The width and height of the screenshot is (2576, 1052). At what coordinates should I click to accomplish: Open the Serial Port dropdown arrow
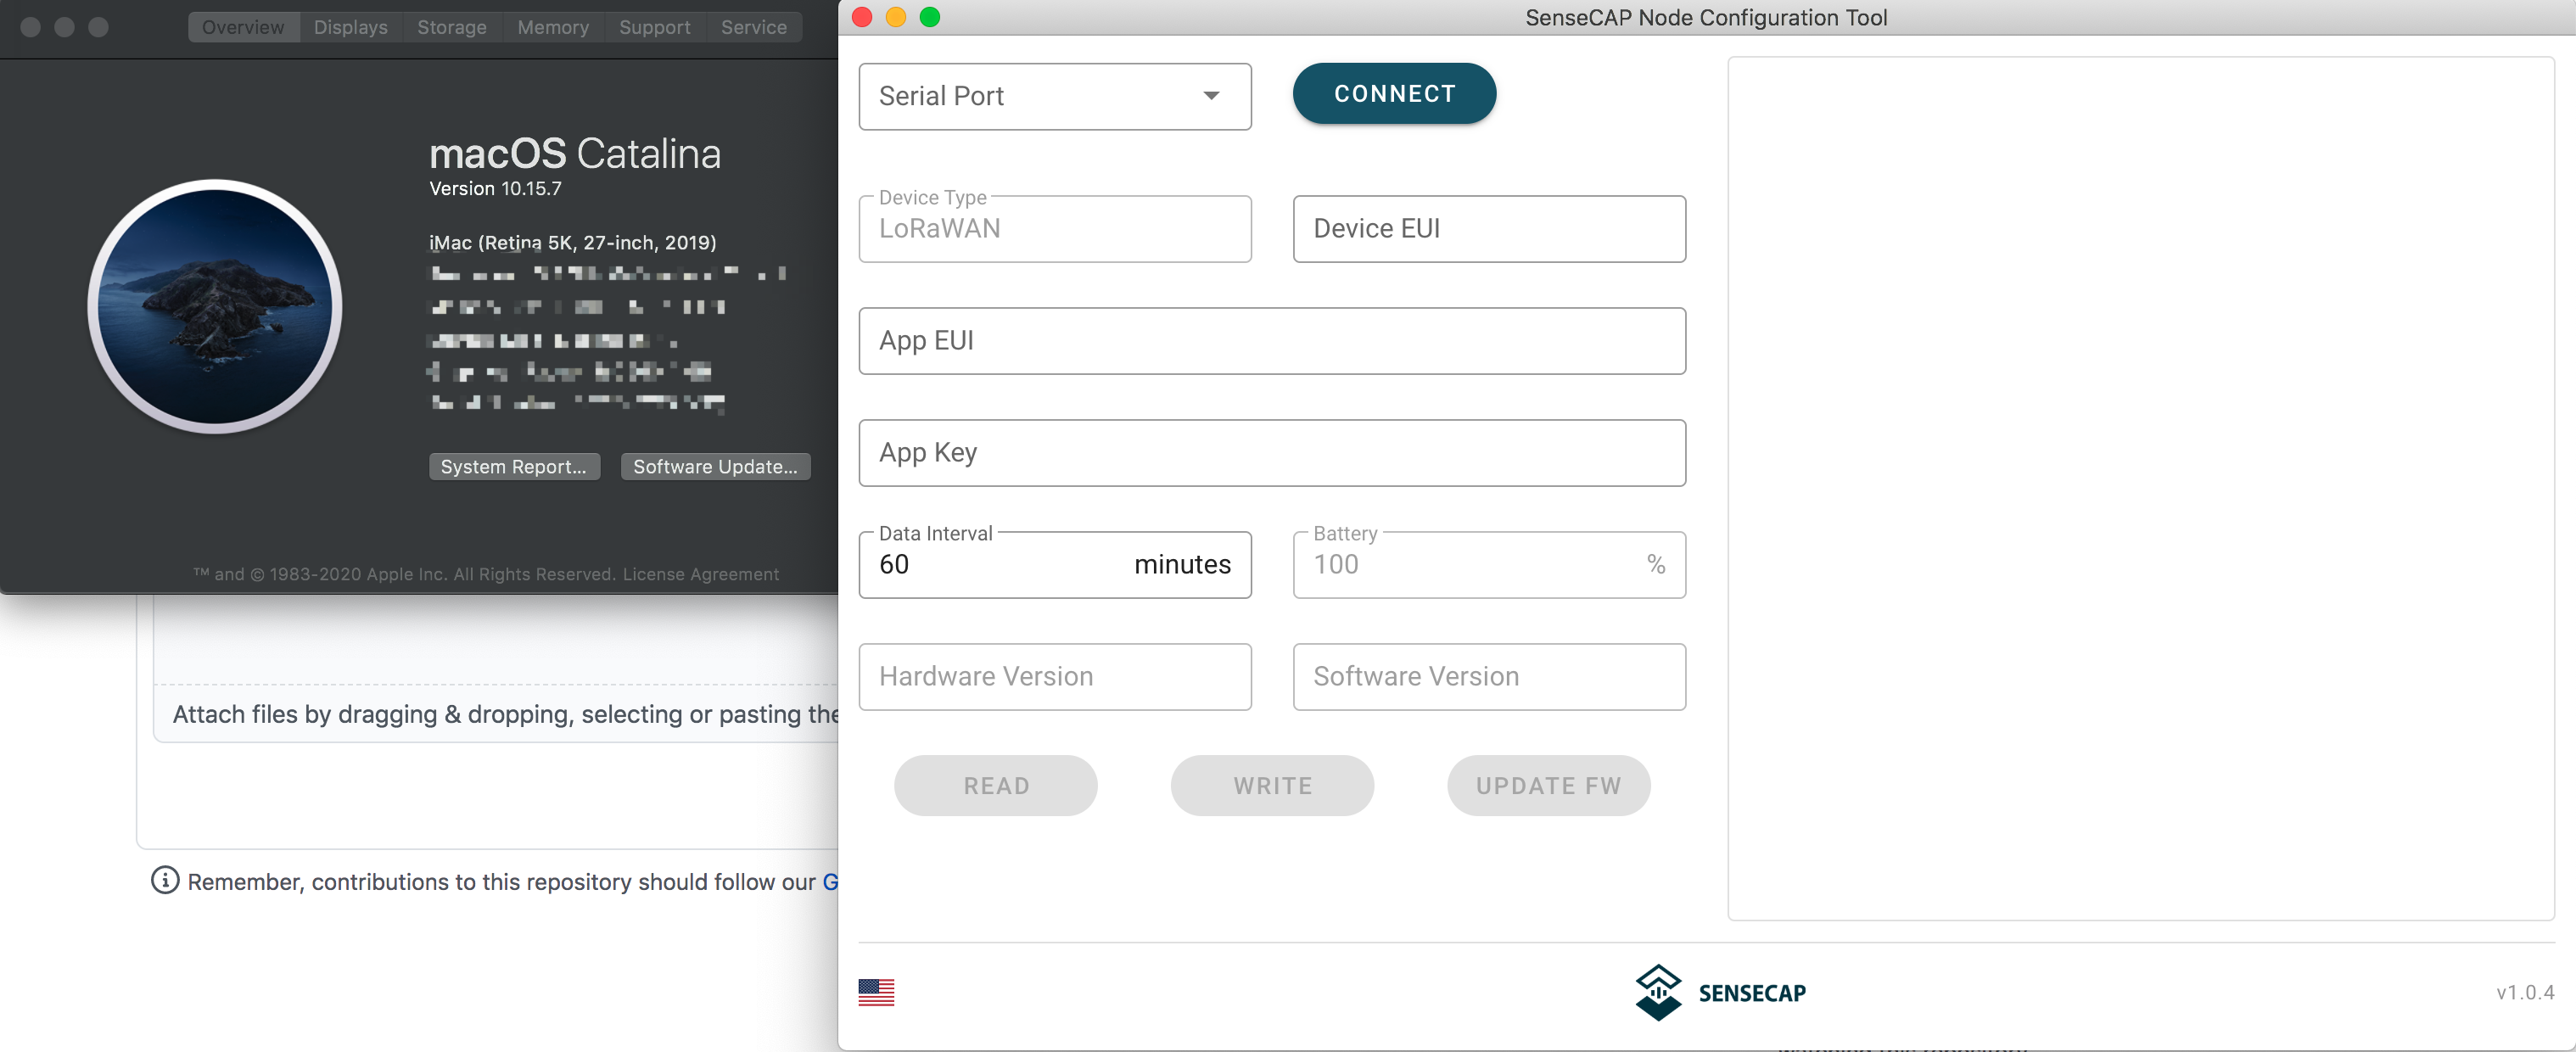[1210, 96]
